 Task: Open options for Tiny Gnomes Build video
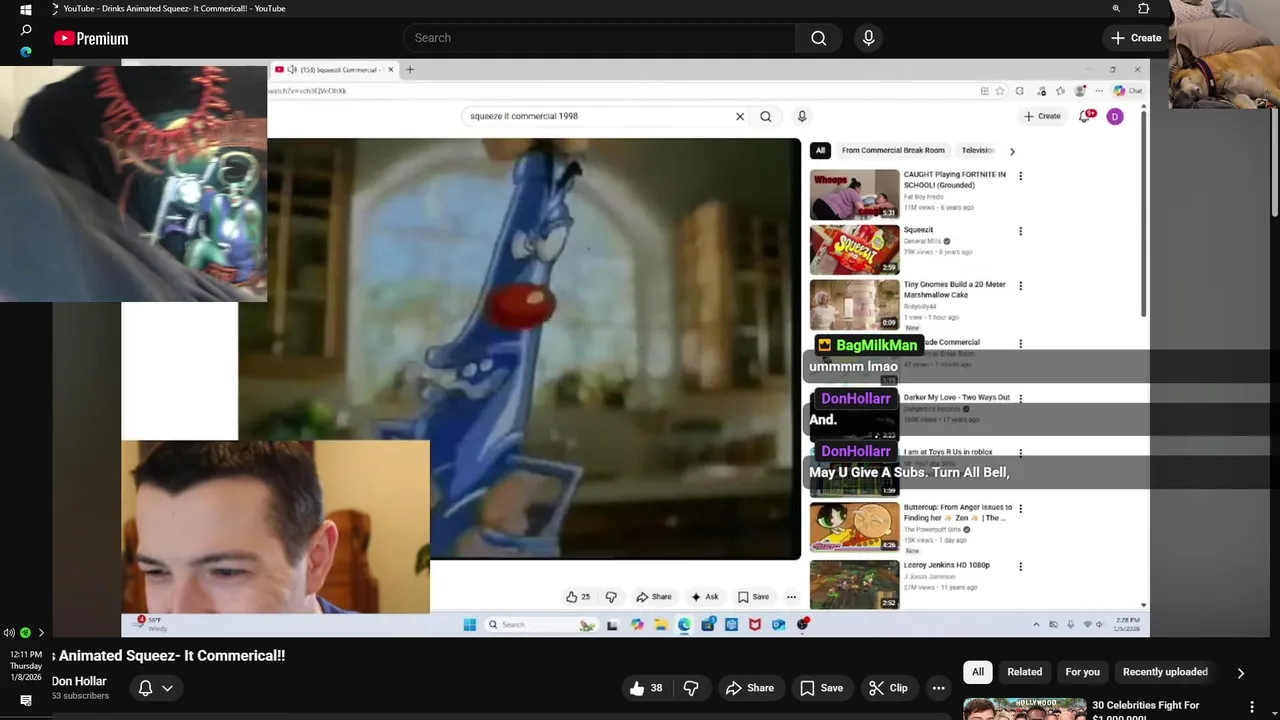1020,286
